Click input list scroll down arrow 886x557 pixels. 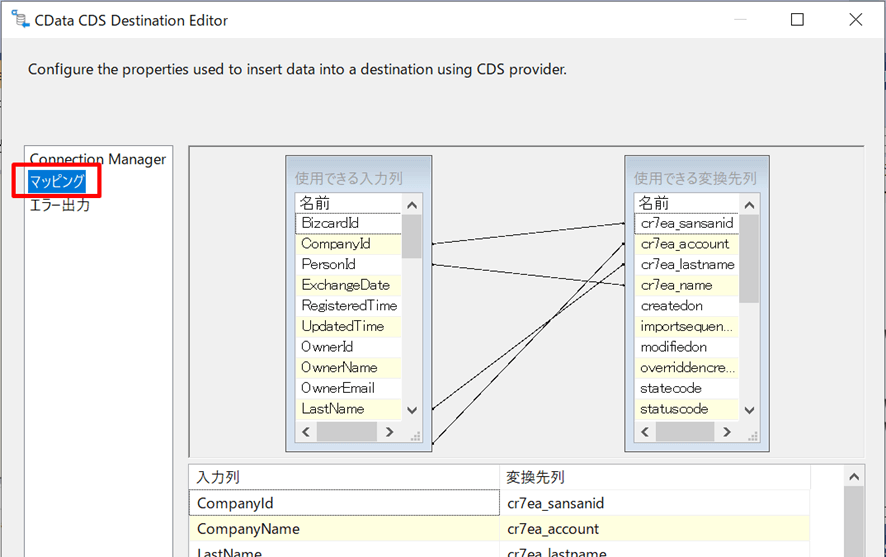tap(412, 410)
